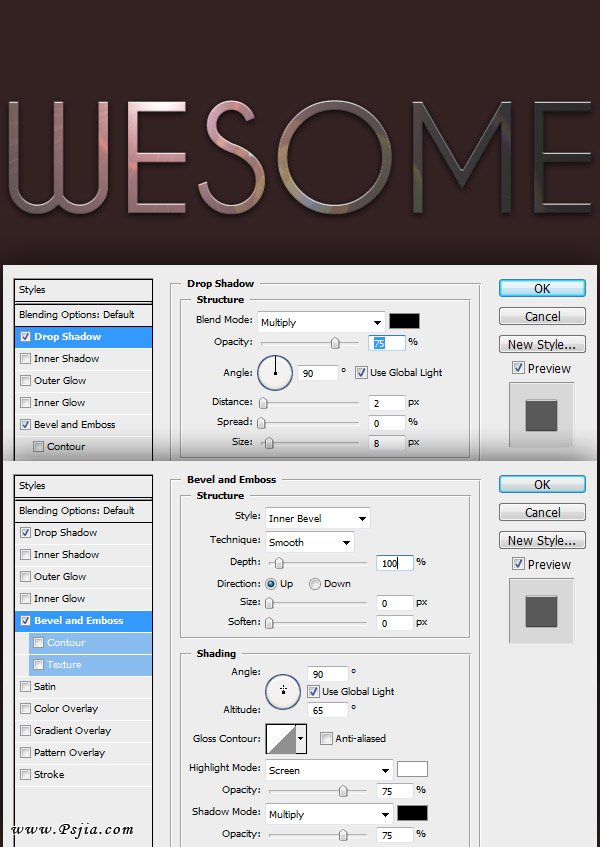600x847 pixels.
Task: Expand the Highlight Mode Screen dropdown
Action: point(328,770)
